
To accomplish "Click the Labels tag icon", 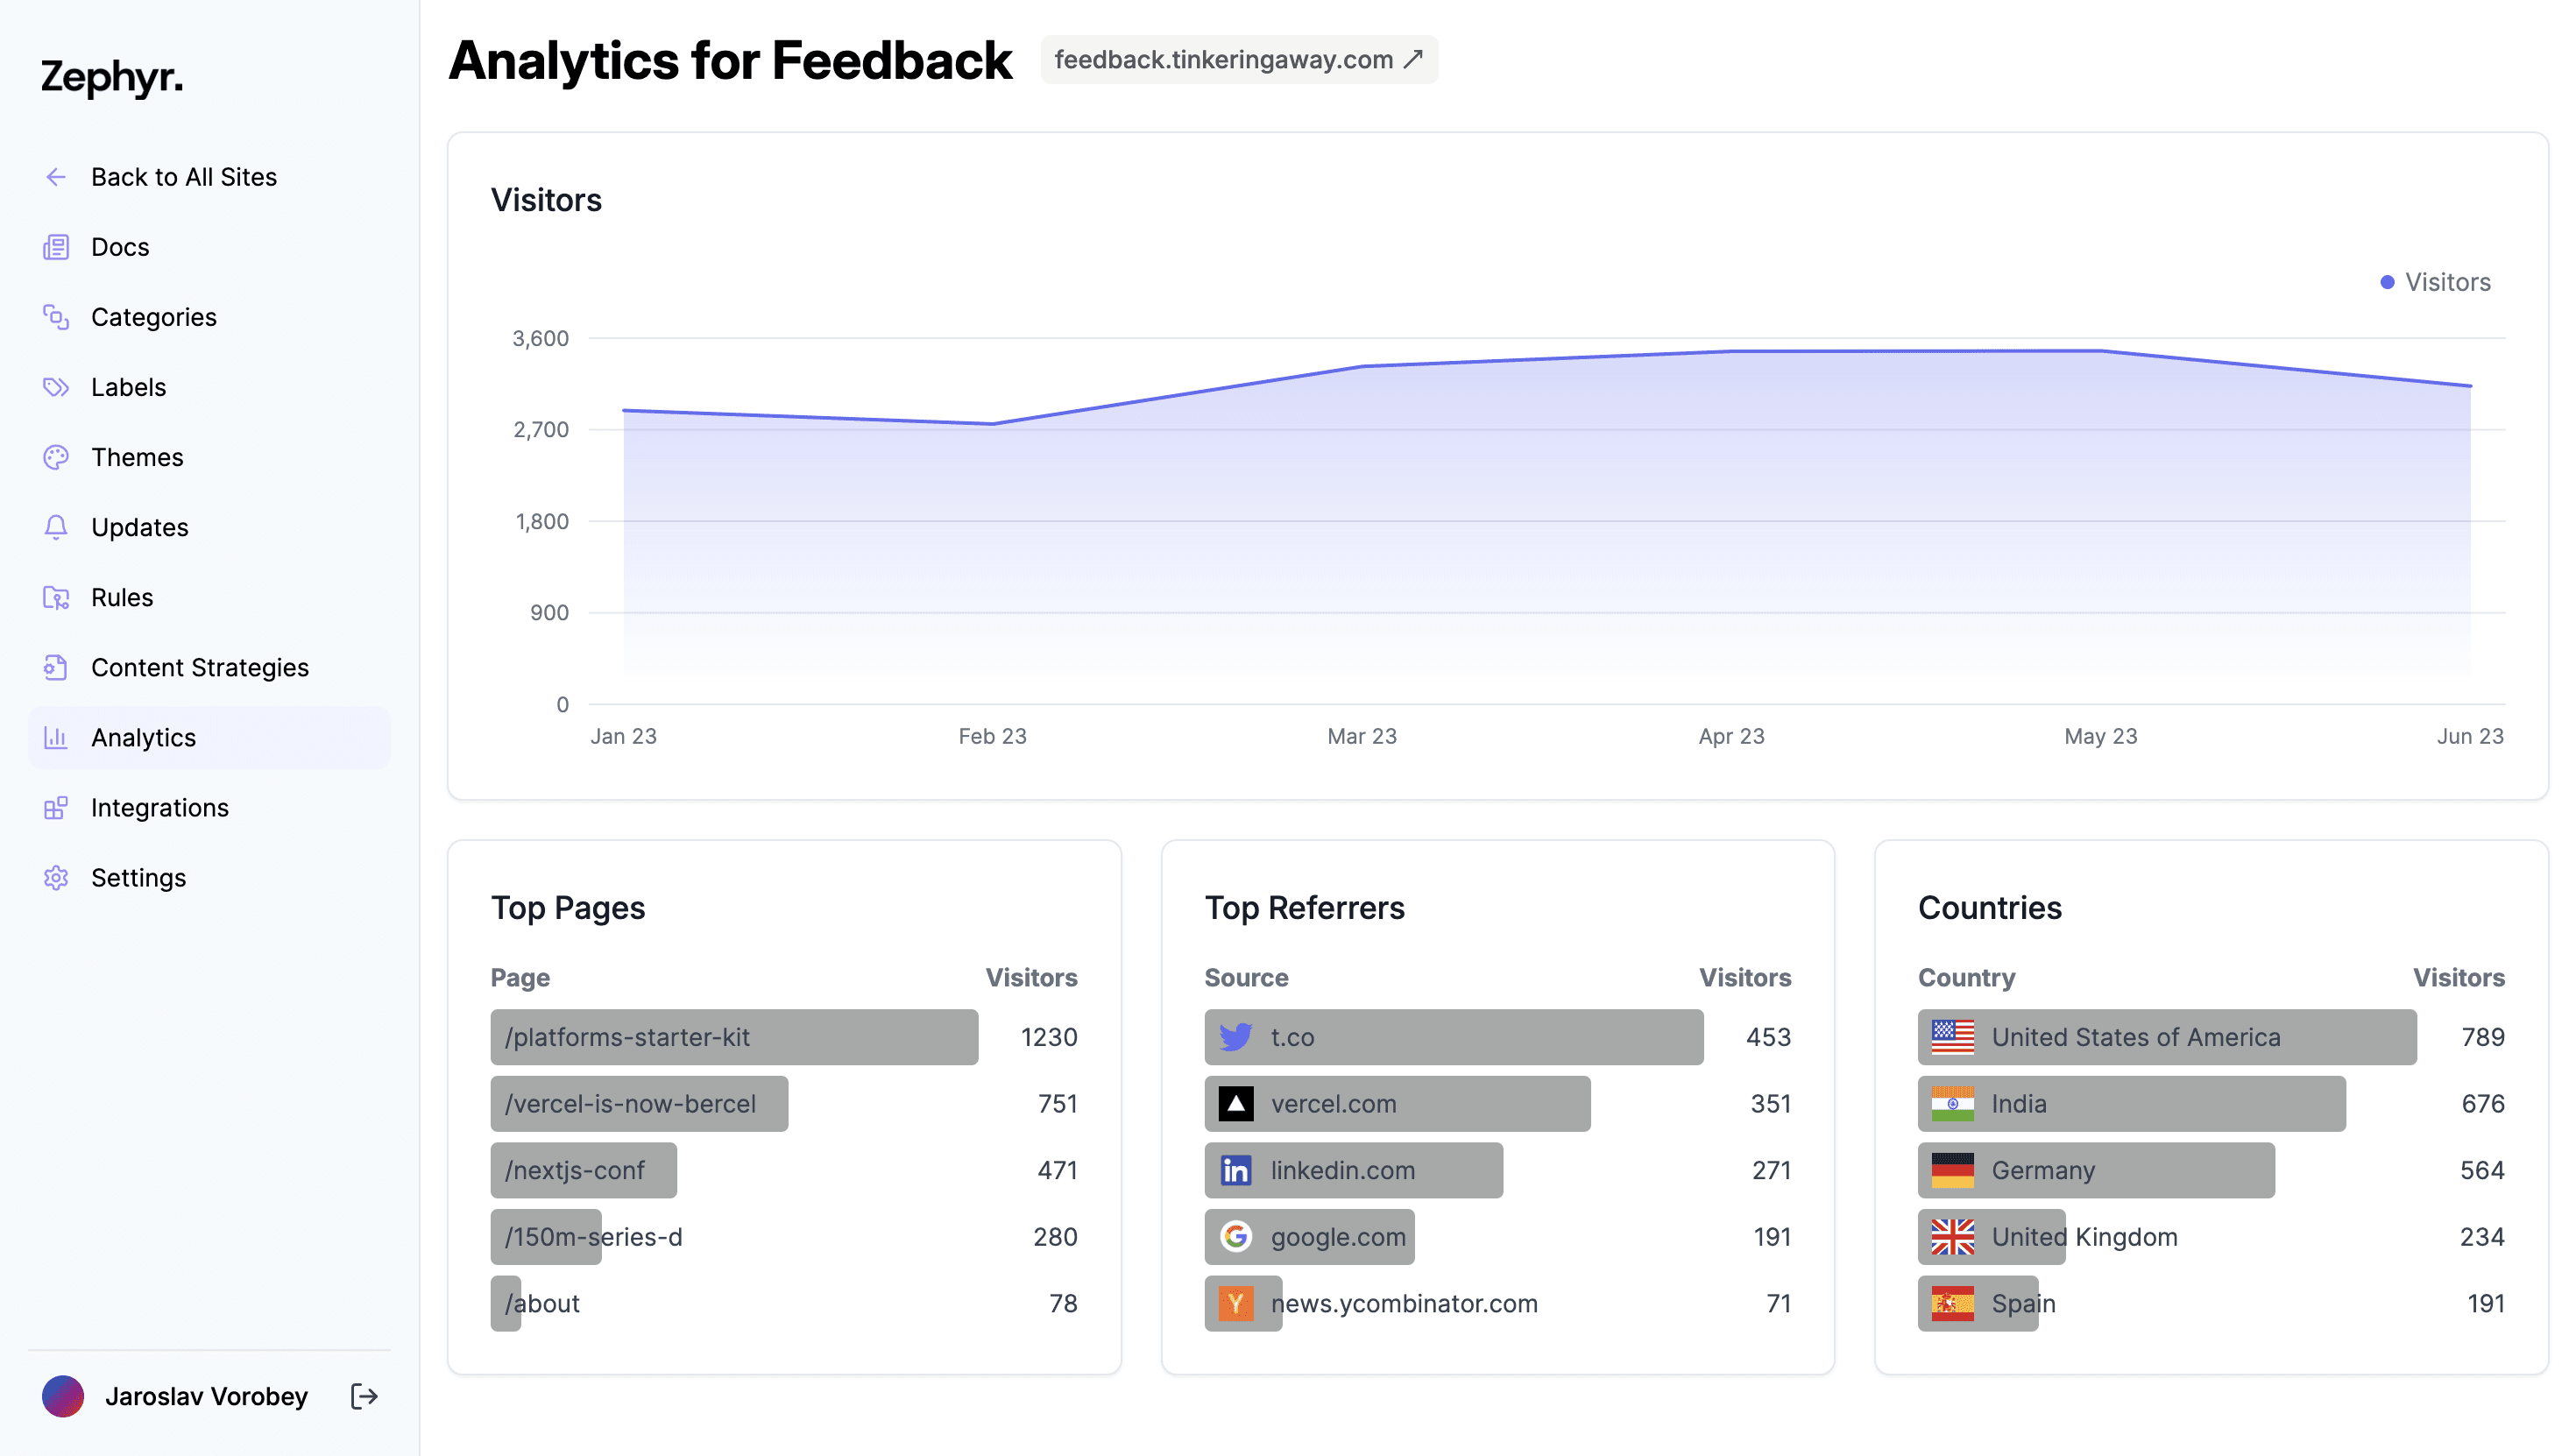I will point(56,387).
